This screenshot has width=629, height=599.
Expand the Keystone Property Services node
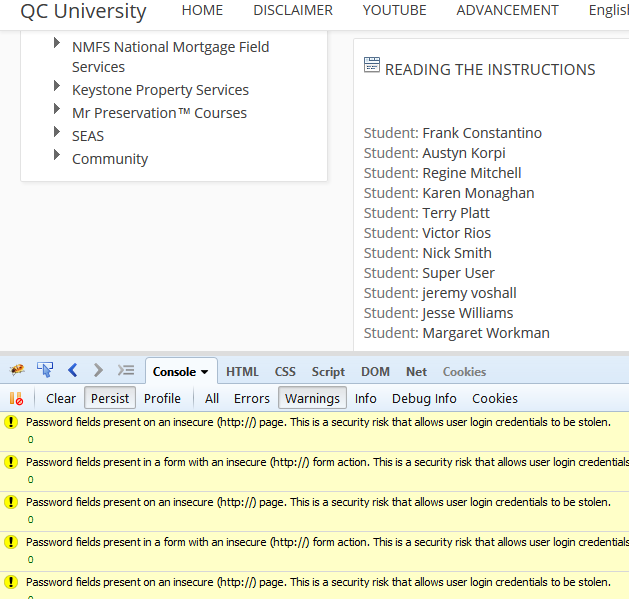pos(57,86)
